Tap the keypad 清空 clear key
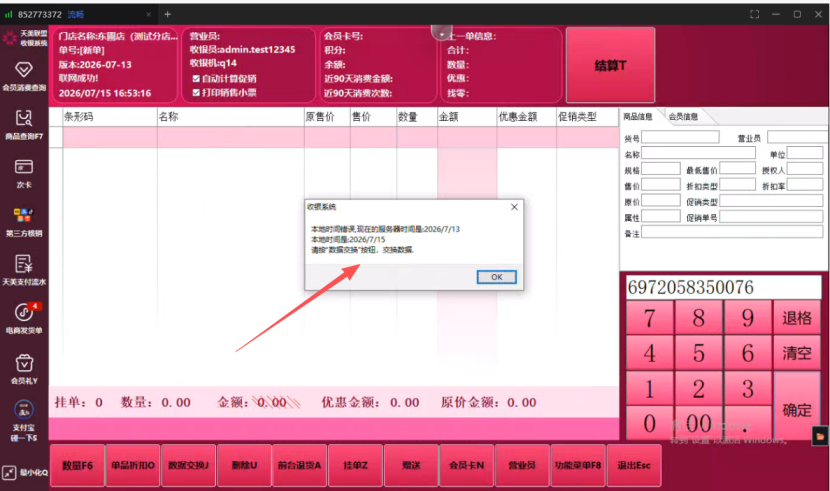This screenshot has width=830, height=491. point(797,353)
